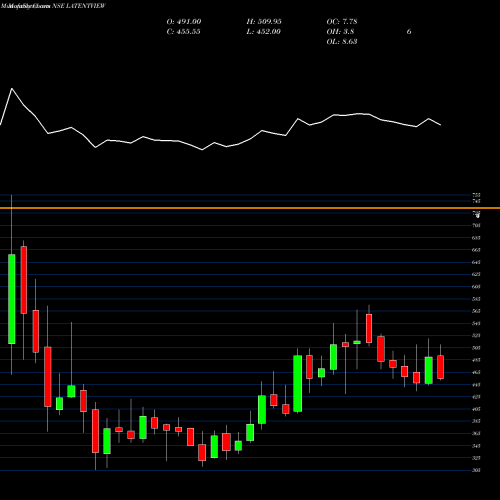Click the OC: 7.78 reading
This screenshot has height=500, width=500.
[x=342, y=22]
